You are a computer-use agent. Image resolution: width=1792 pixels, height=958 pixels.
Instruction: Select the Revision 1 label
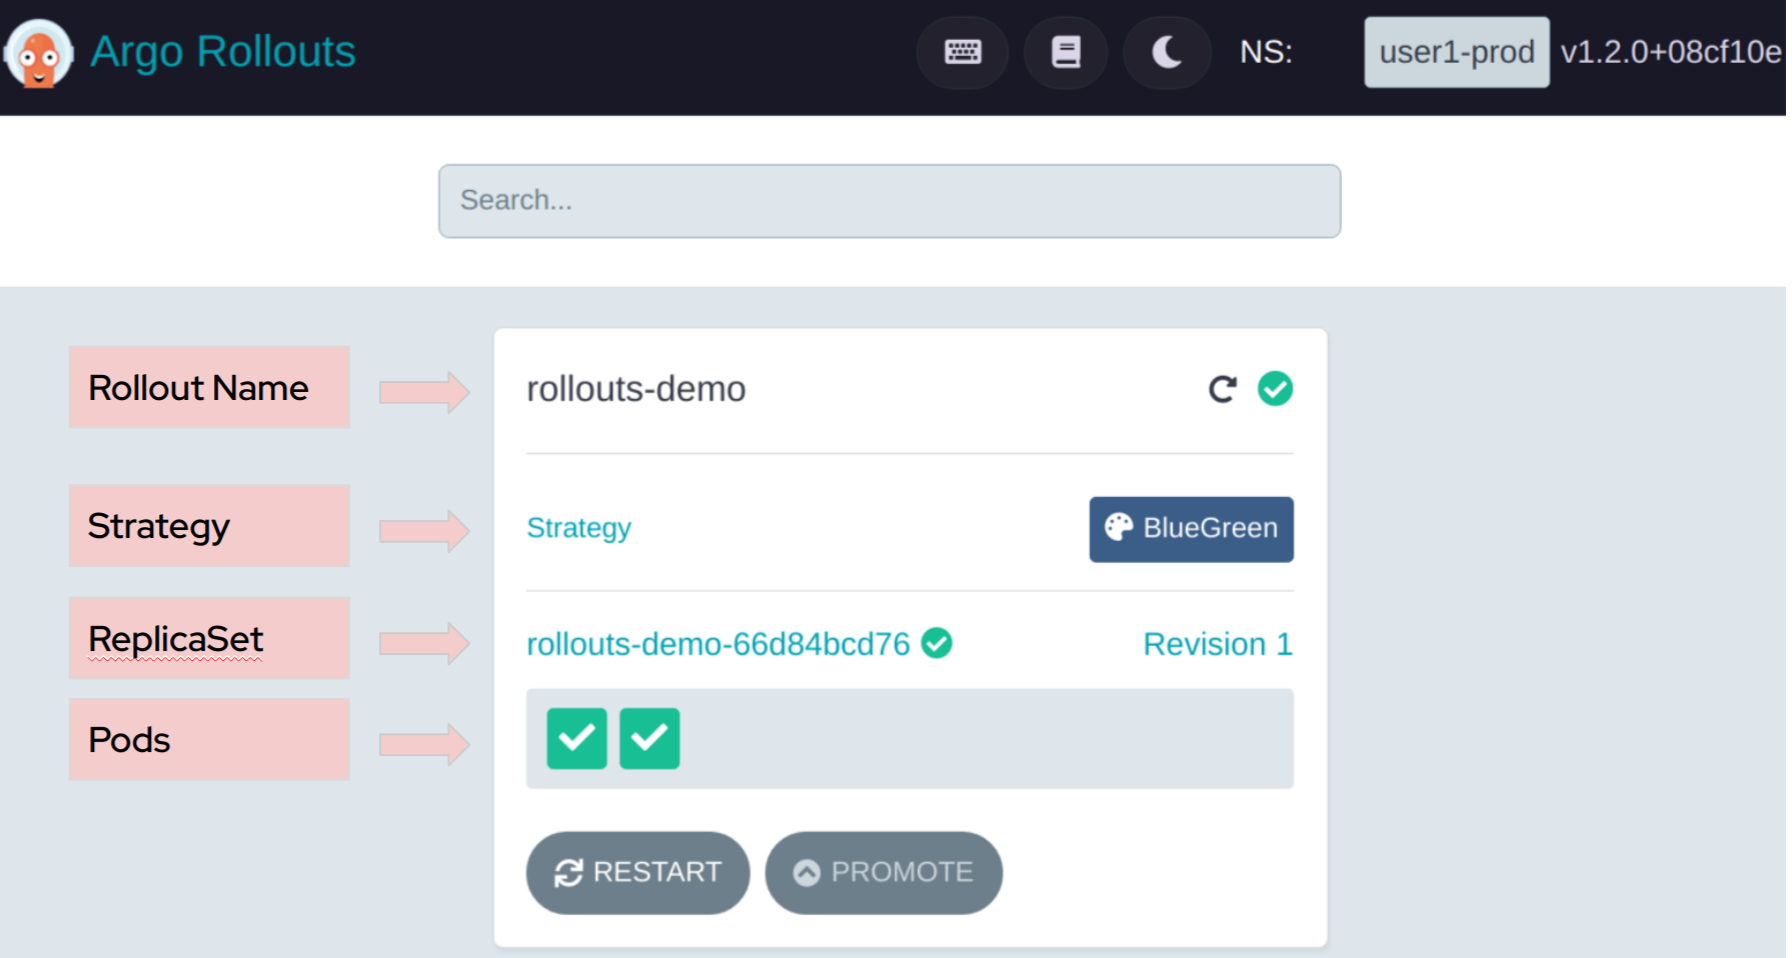[x=1217, y=644]
